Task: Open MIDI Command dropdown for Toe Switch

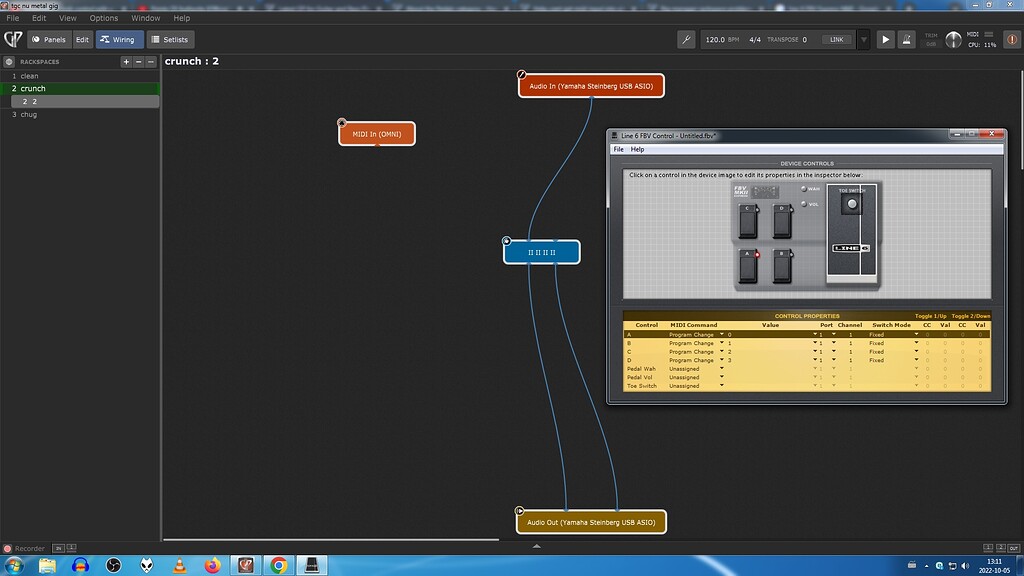Action: [722, 385]
